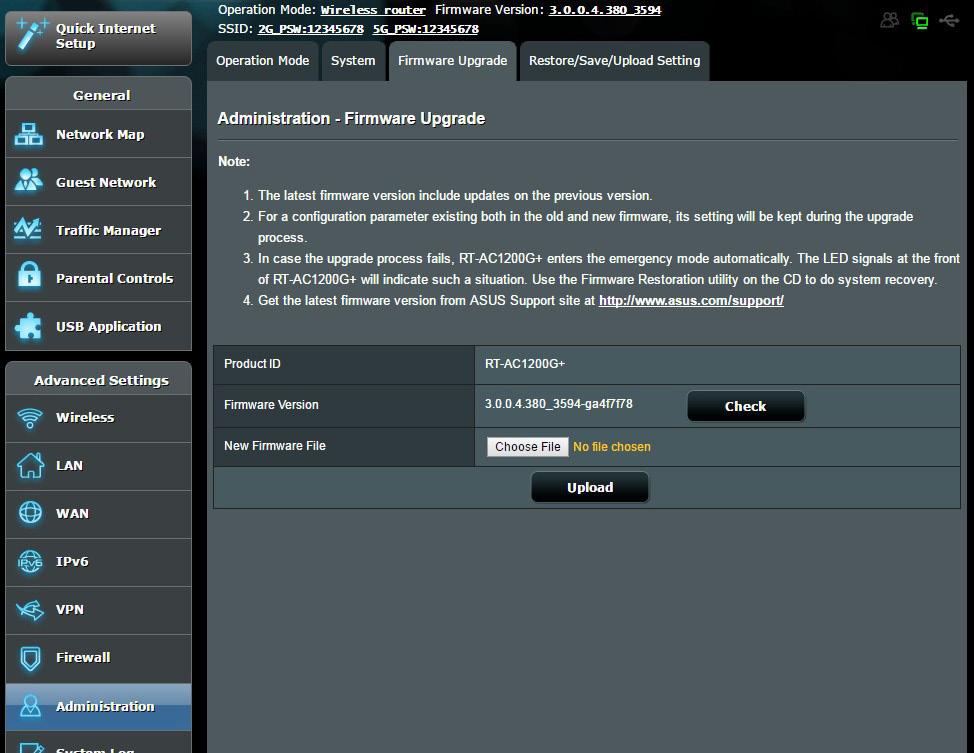Click the 'Administration - Firmware Upgrade' heading
This screenshot has width=974, height=753.
click(351, 119)
